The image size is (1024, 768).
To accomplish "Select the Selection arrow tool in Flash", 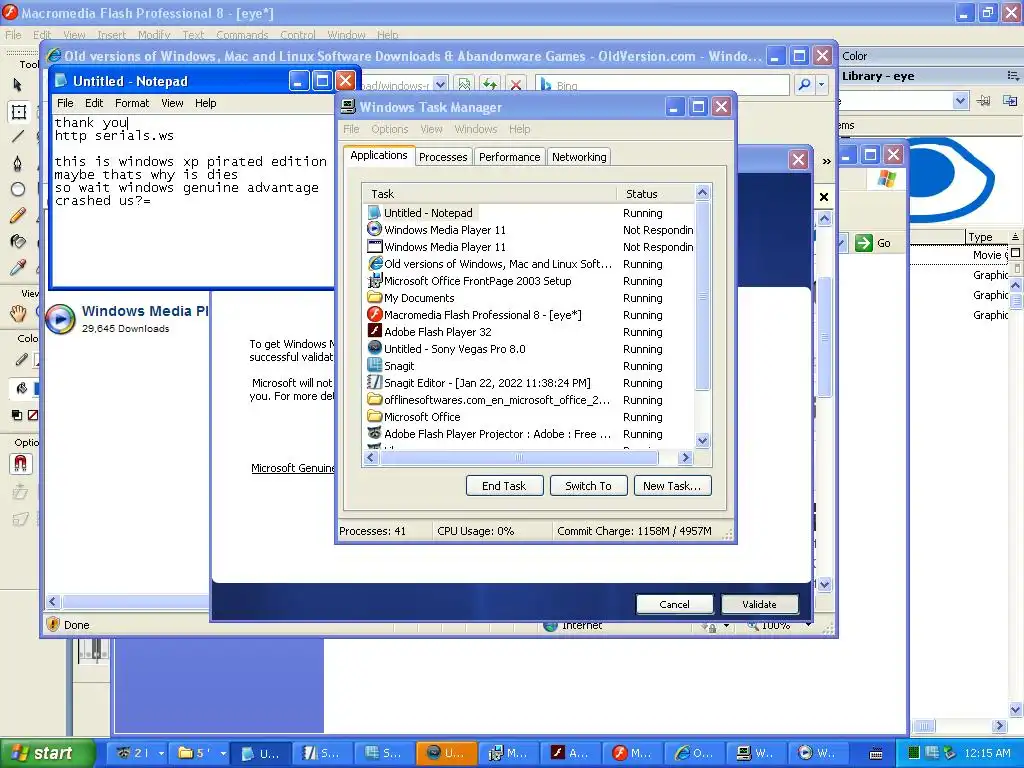I will [x=18, y=85].
